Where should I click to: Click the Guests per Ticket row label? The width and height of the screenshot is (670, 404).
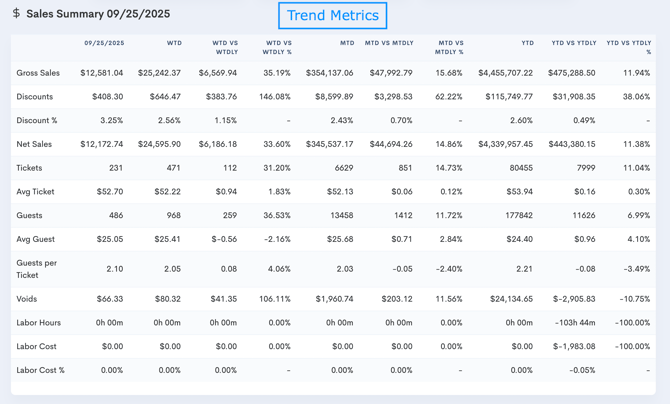(35, 269)
